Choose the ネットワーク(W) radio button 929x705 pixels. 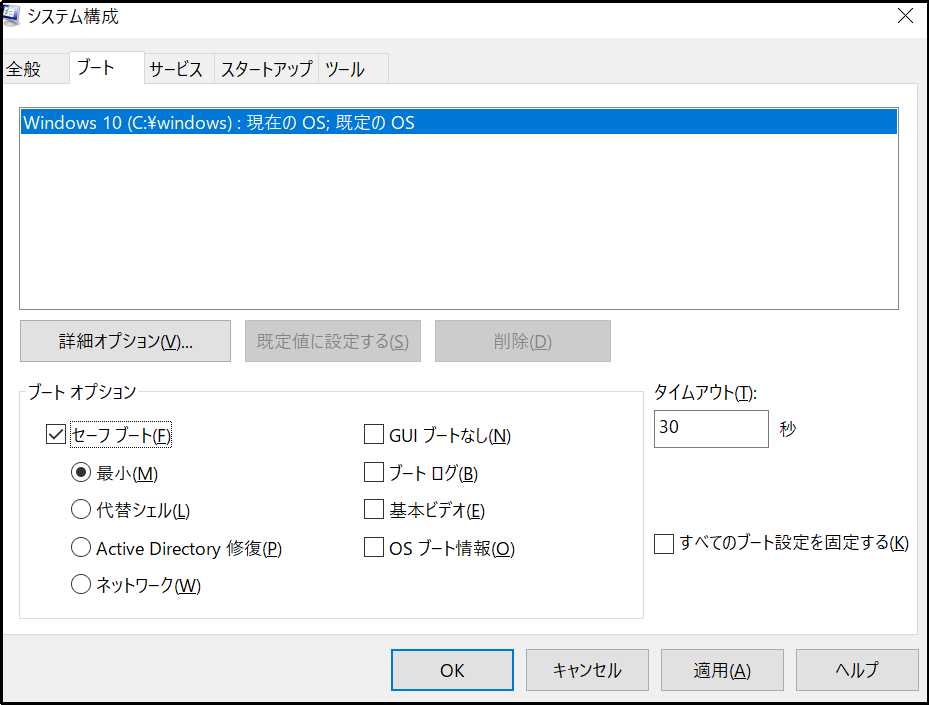(x=81, y=585)
